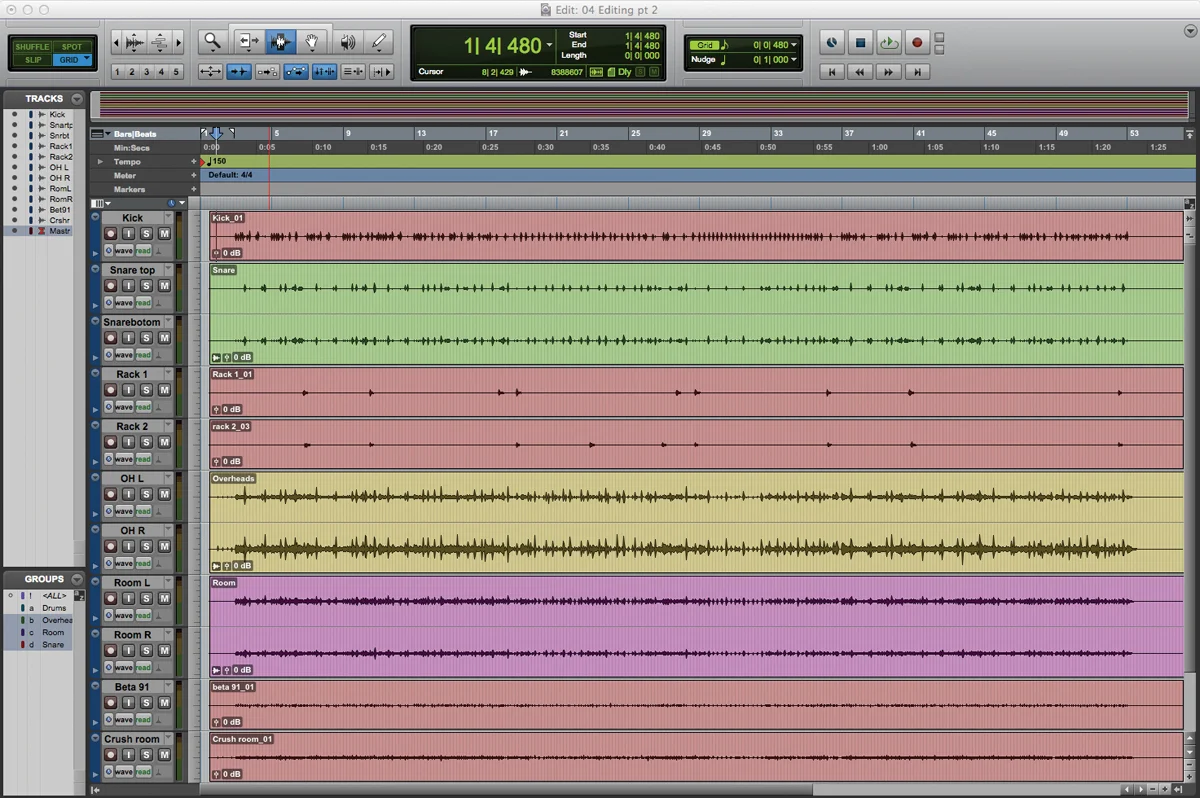Image resolution: width=1200 pixels, height=798 pixels.
Task: Switch to Spot edit mode
Action: (73, 45)
